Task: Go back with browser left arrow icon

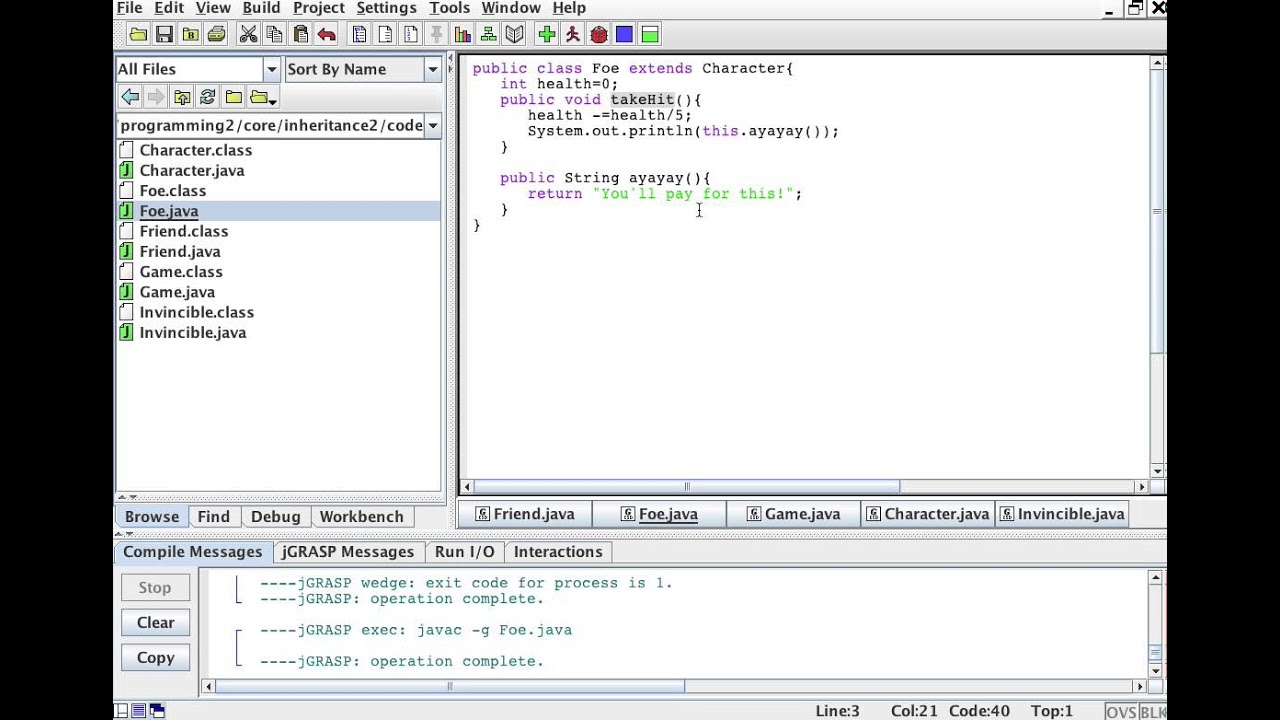Action: click(130, 97)
